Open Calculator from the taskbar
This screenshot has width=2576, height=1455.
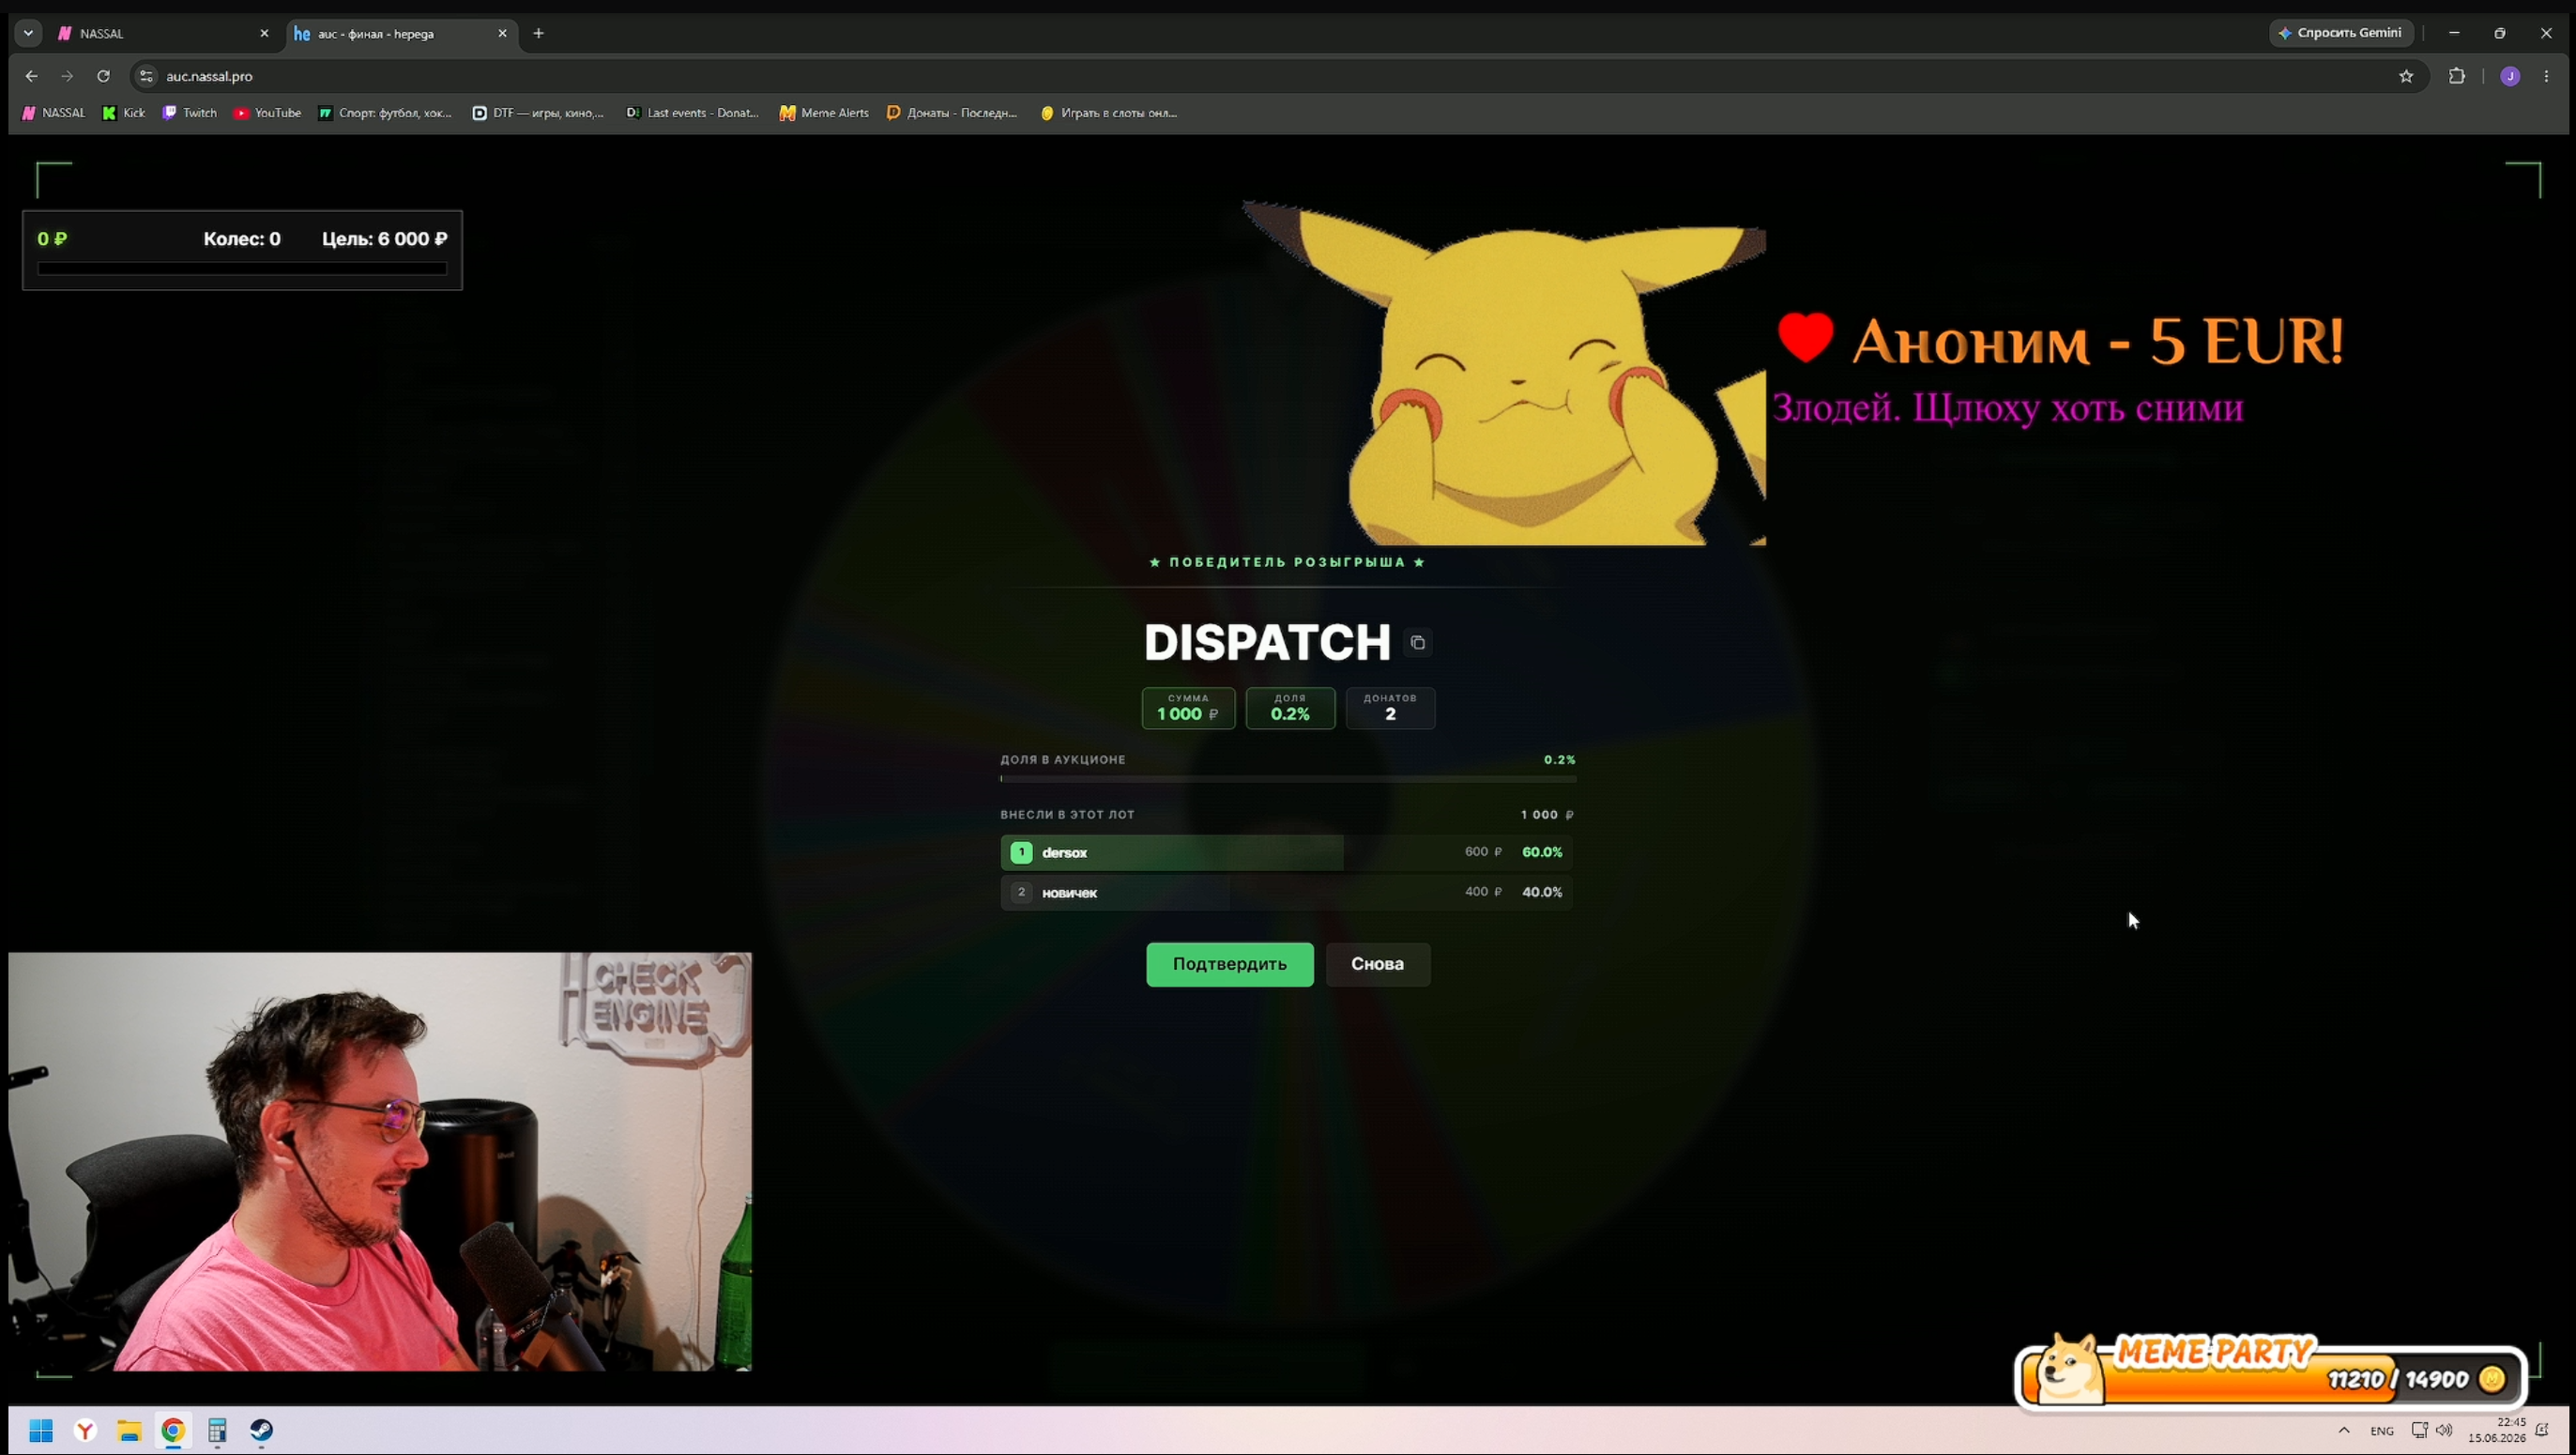[217, 1431]
